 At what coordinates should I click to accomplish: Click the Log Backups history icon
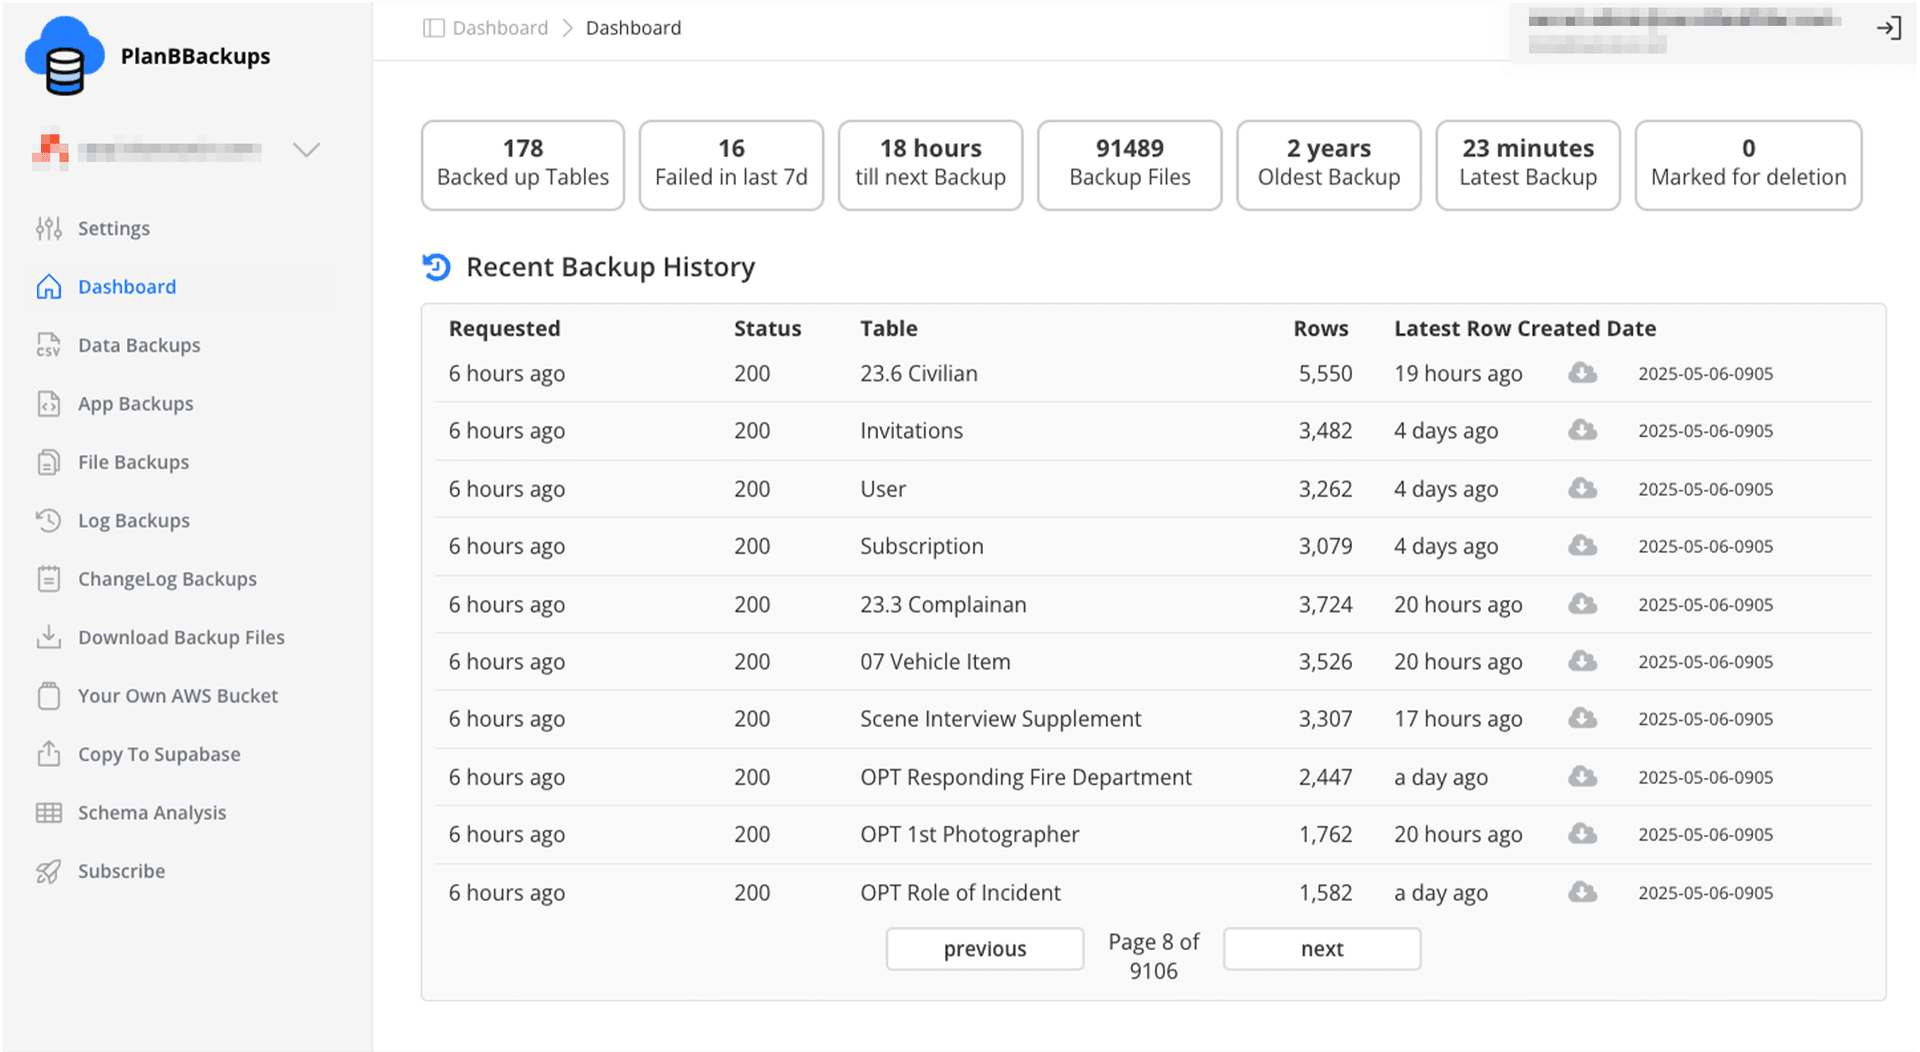click(49, 520)
